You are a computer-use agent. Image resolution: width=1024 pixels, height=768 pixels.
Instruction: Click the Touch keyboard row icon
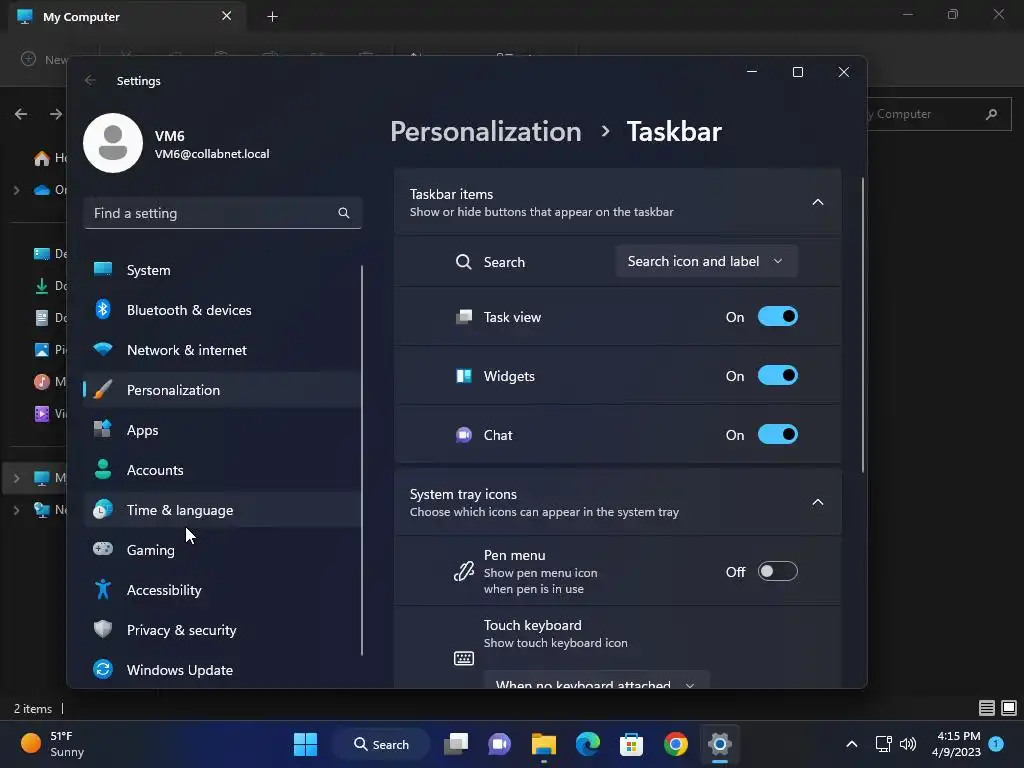point(464,658)
